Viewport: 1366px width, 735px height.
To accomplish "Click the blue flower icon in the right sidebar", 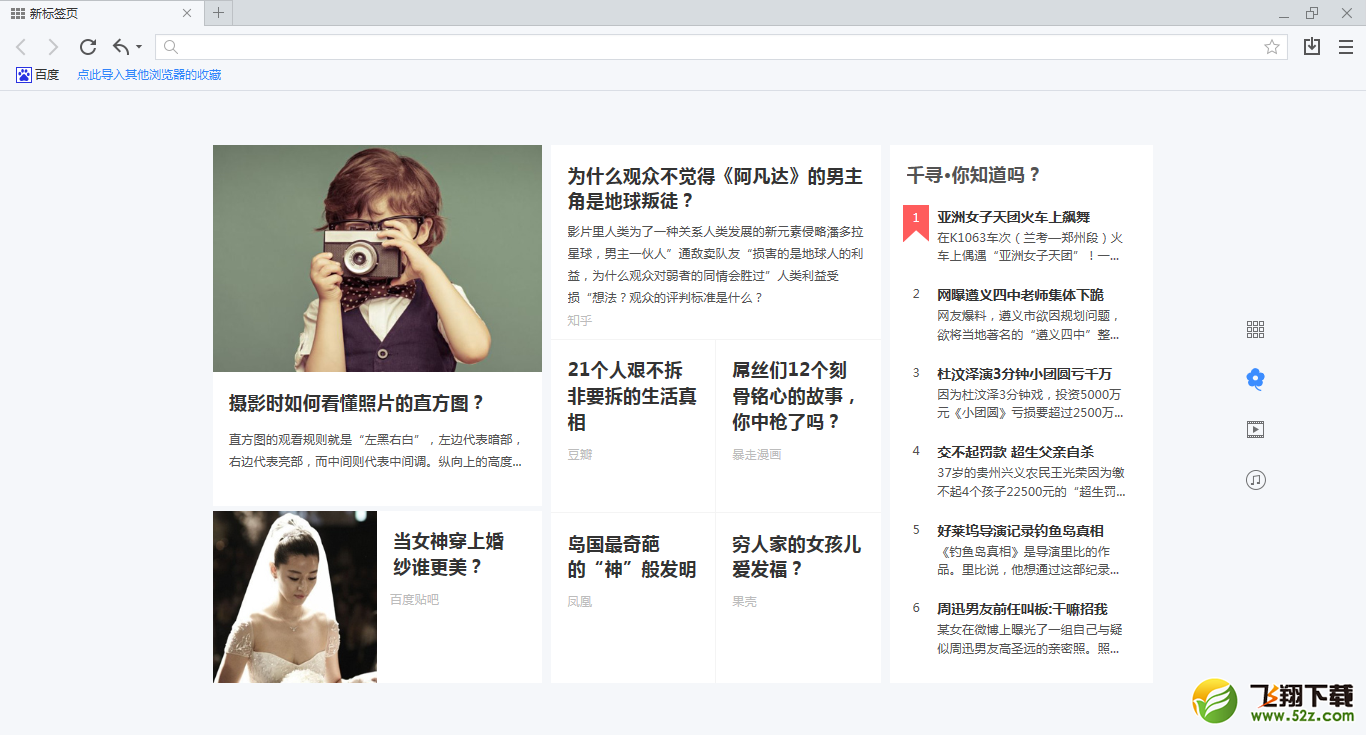I will pyautogui.click(x=1256, y=378).
